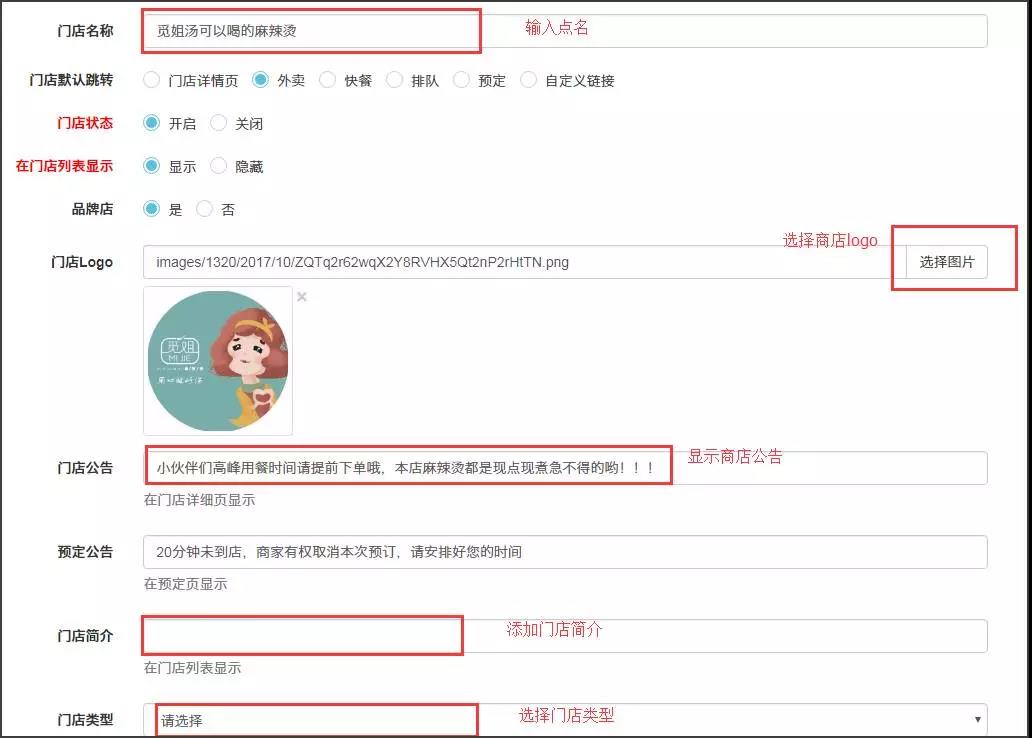
Task: Choose 隐藏 for store list display
Action: [x=219, y=166]
